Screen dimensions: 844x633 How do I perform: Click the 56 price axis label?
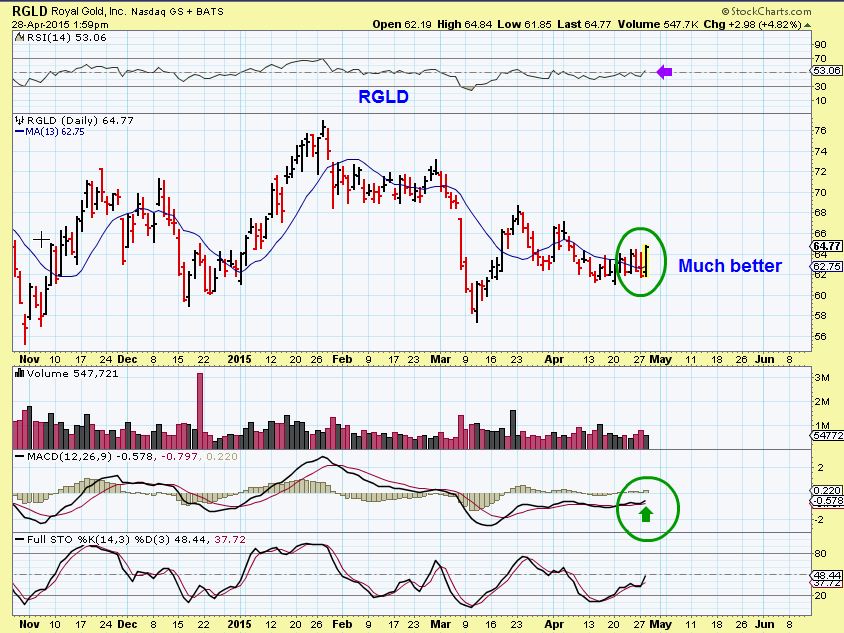(x=820, y=336)
